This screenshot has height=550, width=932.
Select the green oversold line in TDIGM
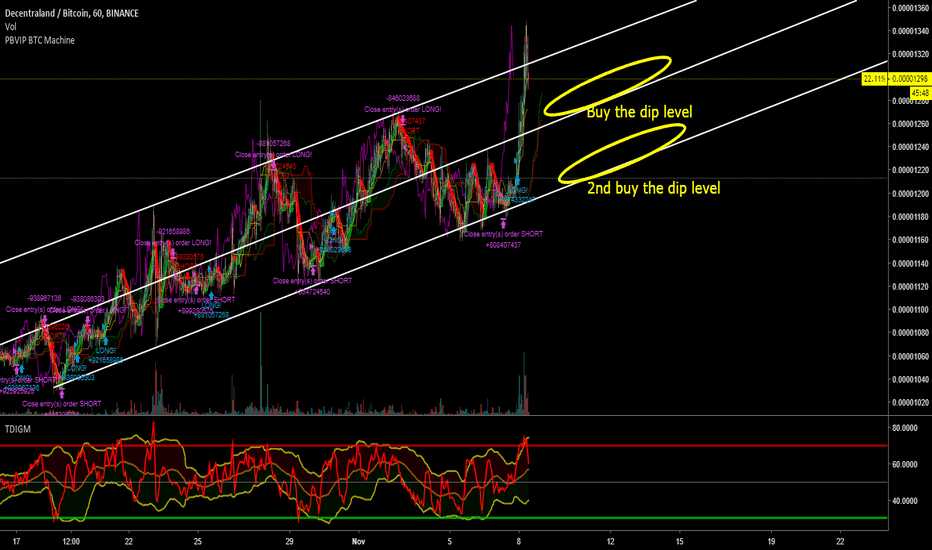pos(443,518)
